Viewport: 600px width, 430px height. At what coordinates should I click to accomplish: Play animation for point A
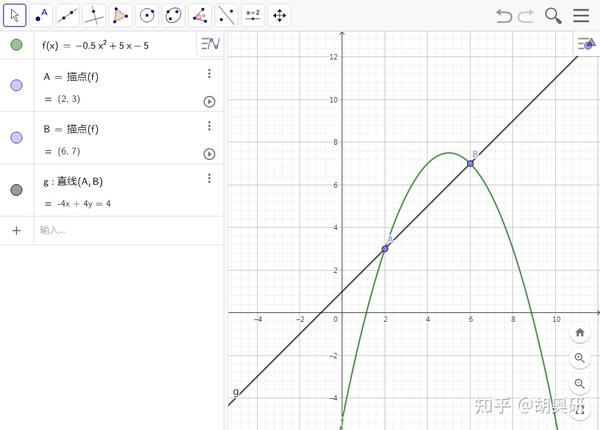coord(209,101)
